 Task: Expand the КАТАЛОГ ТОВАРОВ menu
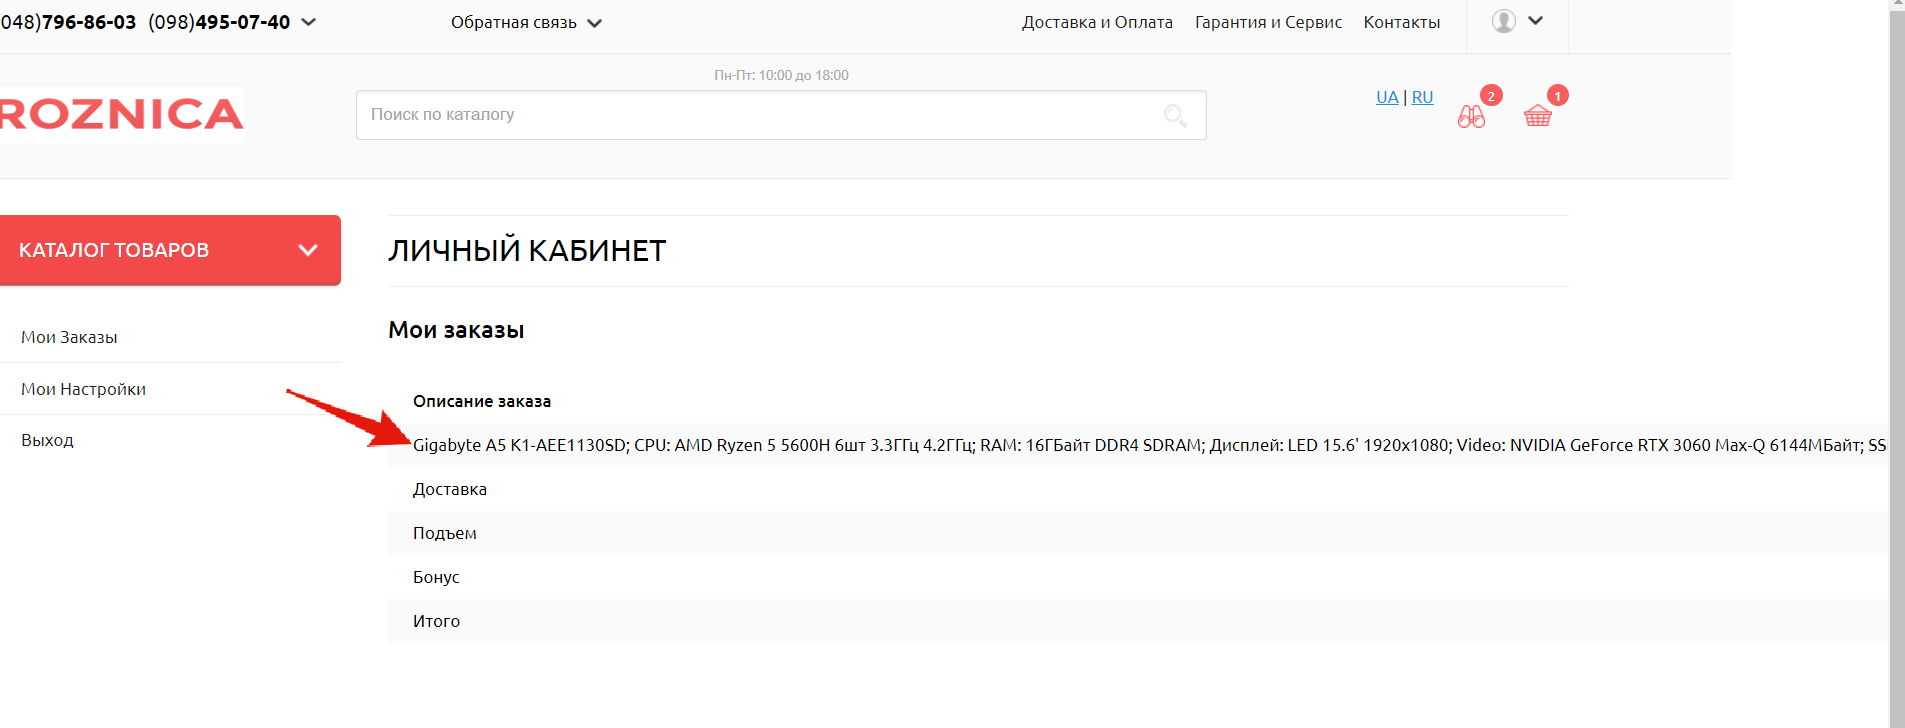170,250
